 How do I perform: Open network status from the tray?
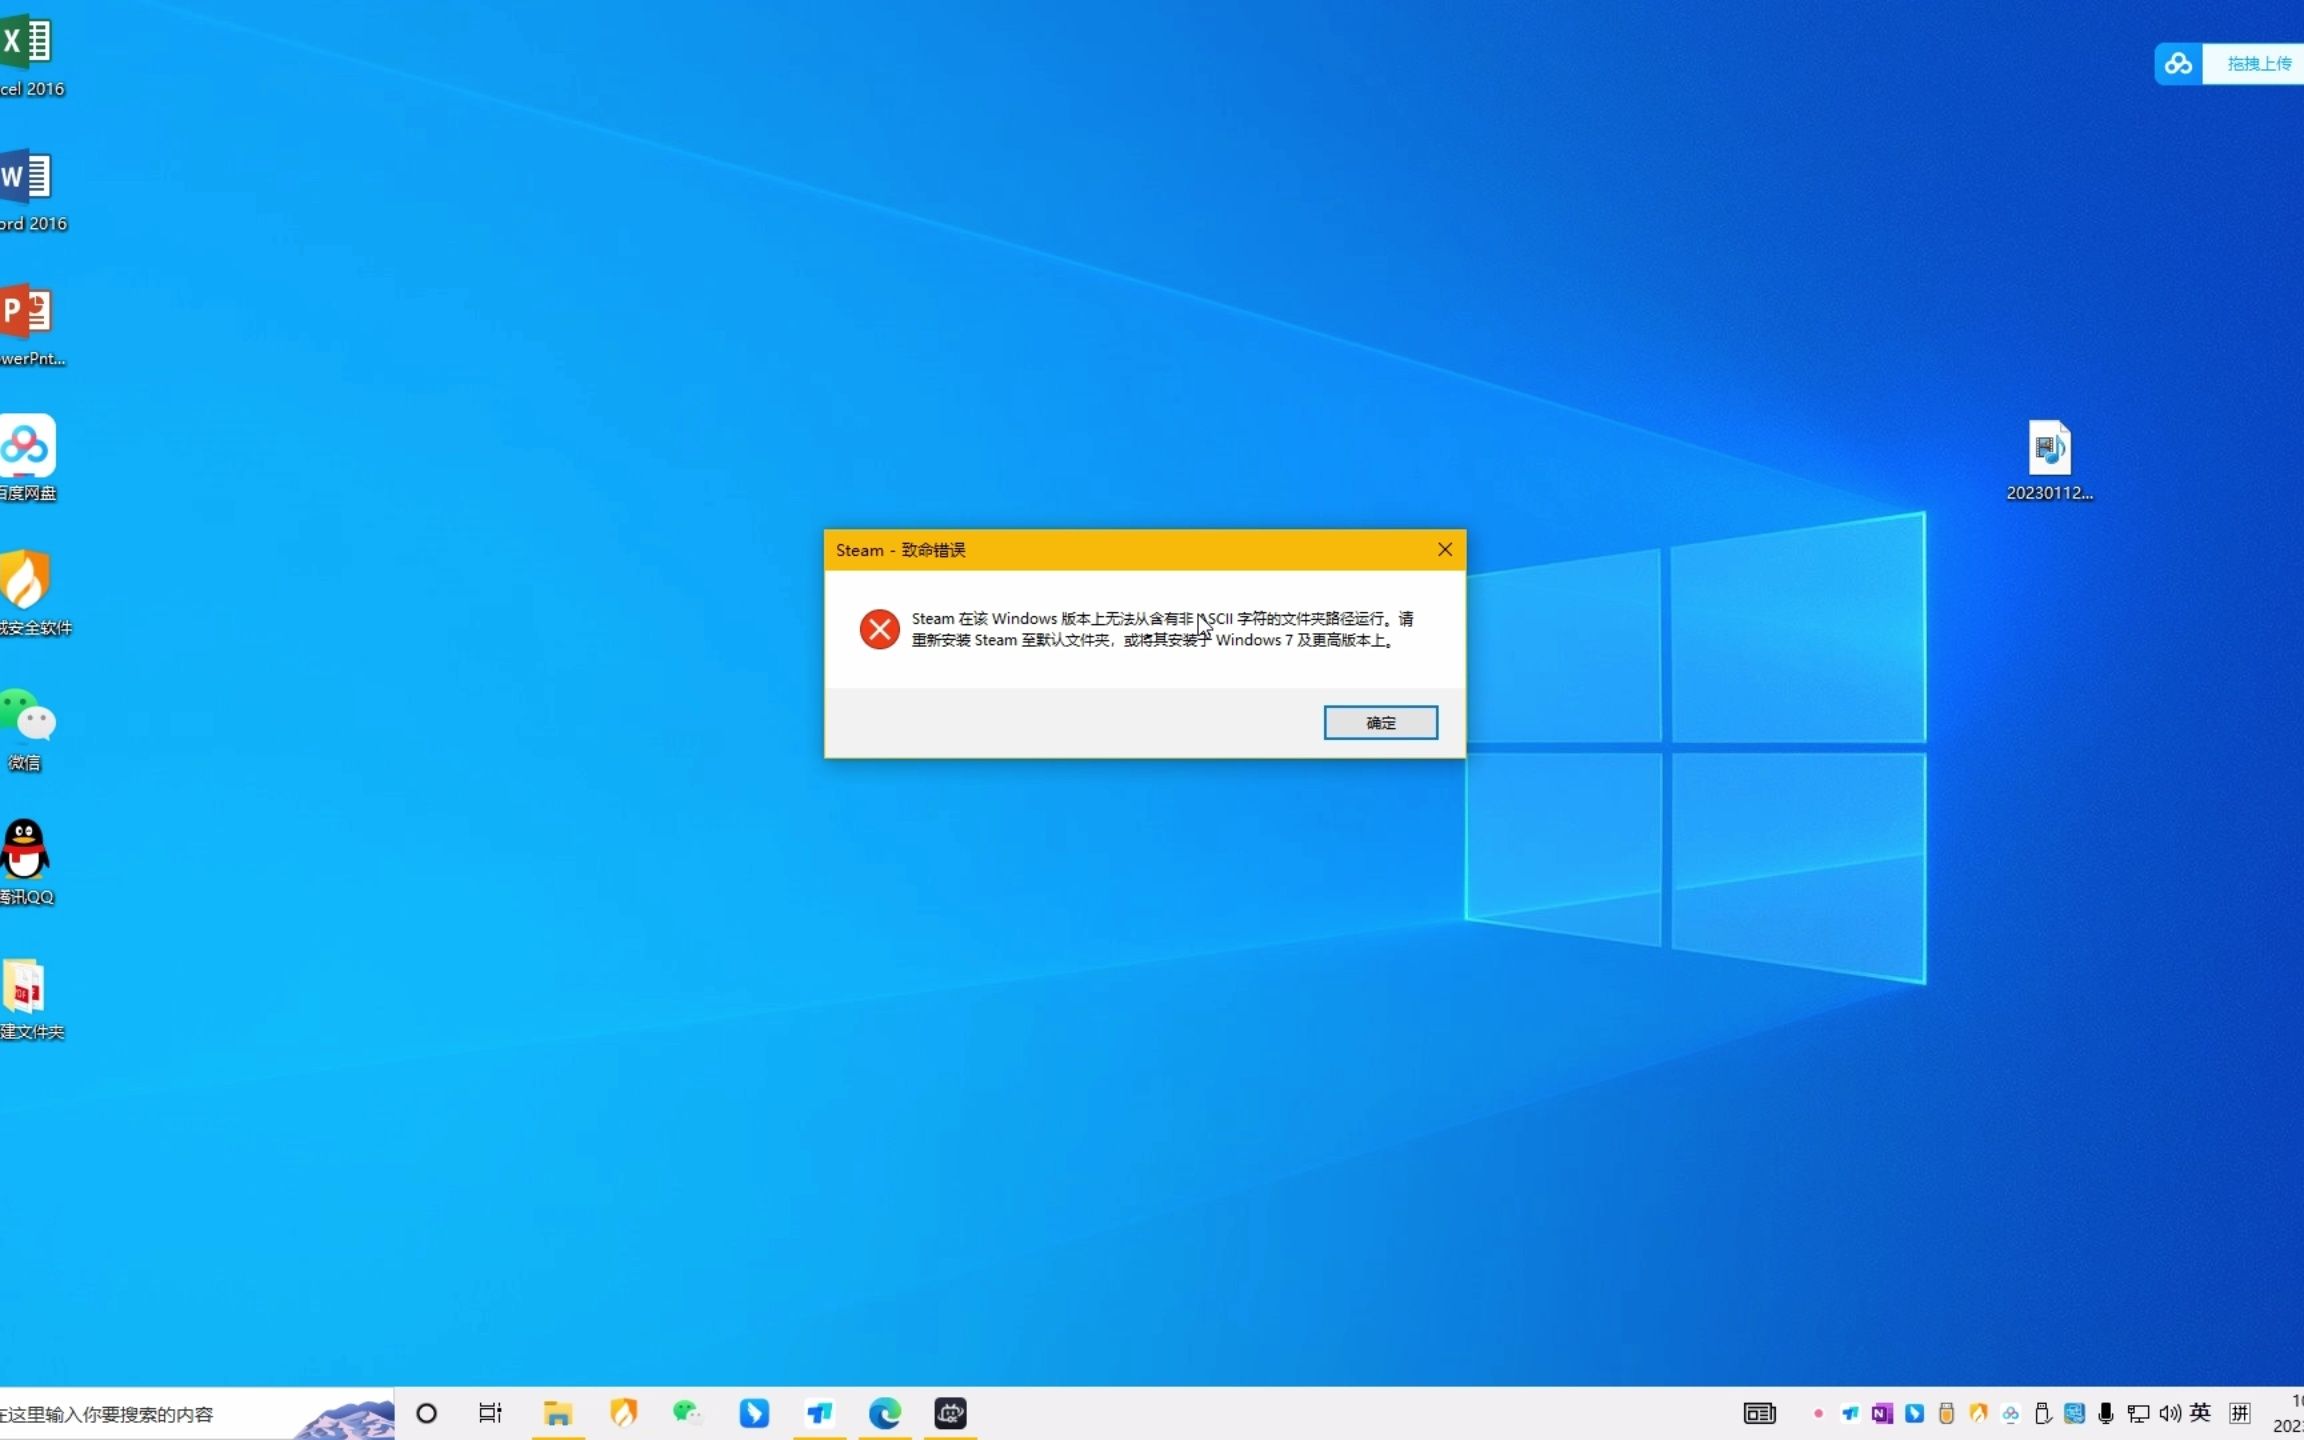pos(2138,1413)
